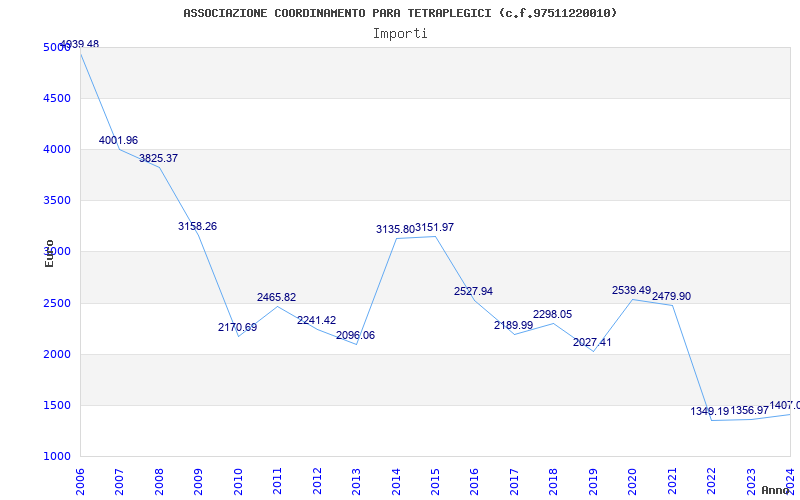The height and width of the screenshot is (500, 800).
Task: Click the Euro y-axis title
Action: point(49,253)
